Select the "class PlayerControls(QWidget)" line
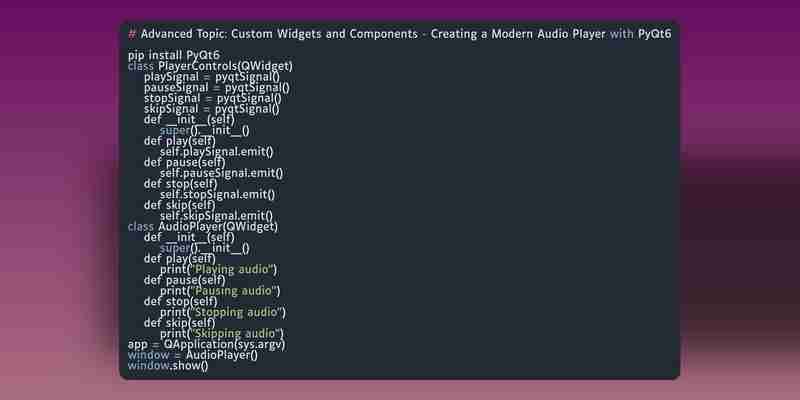The height and width of the screenshot is (400, 800). point(210,66)
